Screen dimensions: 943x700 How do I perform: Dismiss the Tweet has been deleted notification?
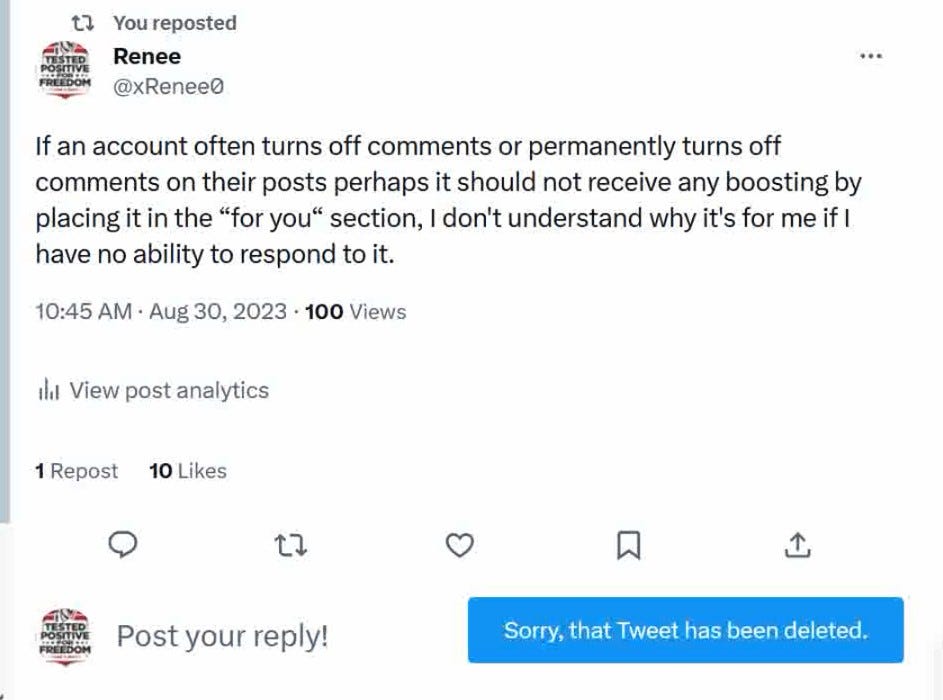tap(686, 630)
